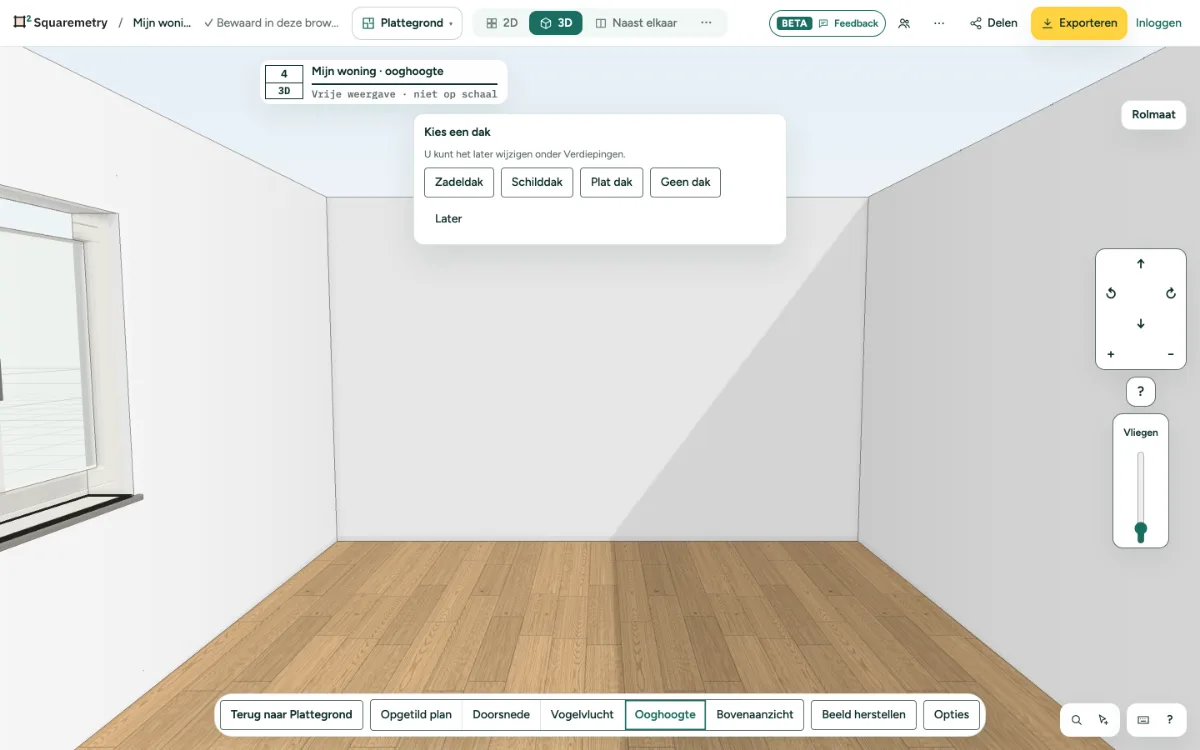Click the Squaremetry logo
This screenshot has height=750, width=1200.
(x=60, y=23)
